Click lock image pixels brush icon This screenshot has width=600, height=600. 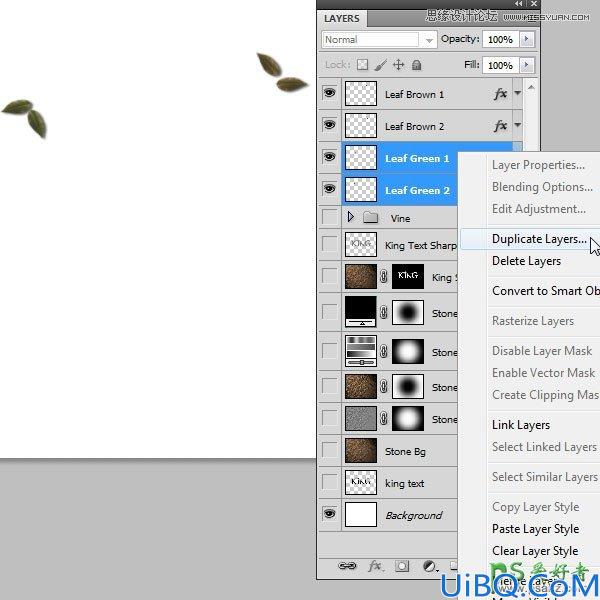click(381, 65)
